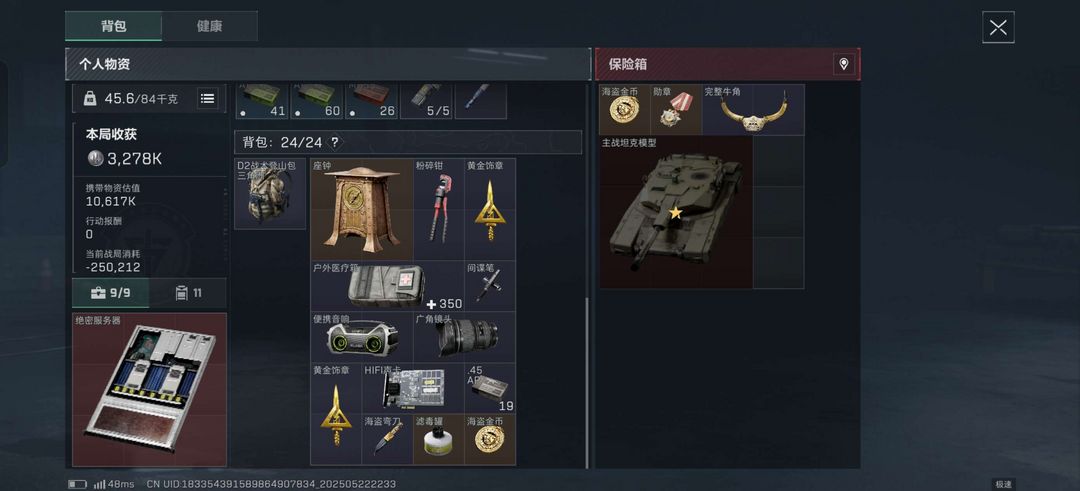Switch to the 健康 tab
Image resolution: width=1080 pixels, height=491 pixels.
pos(209,26)
